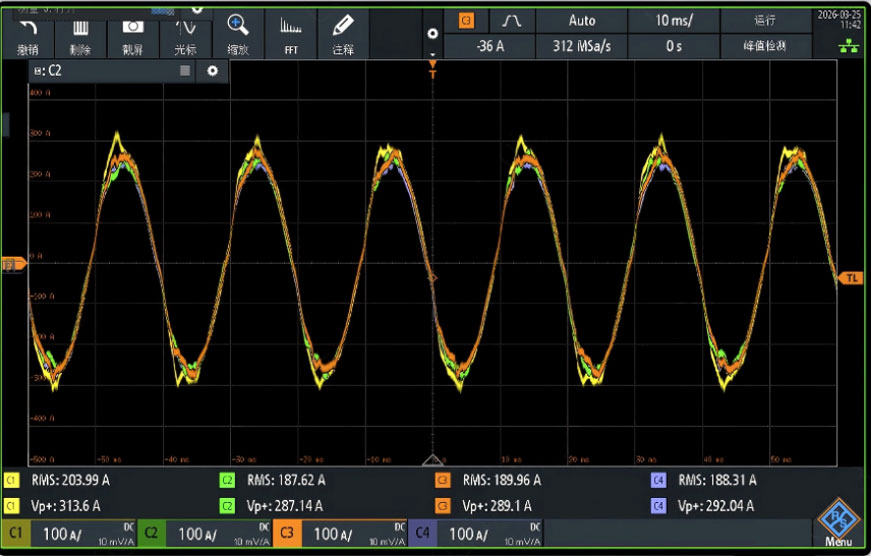Click the white zero-time triangle at grid bottom
Screen dimensions: 871x556
click(x=432, y=460)
